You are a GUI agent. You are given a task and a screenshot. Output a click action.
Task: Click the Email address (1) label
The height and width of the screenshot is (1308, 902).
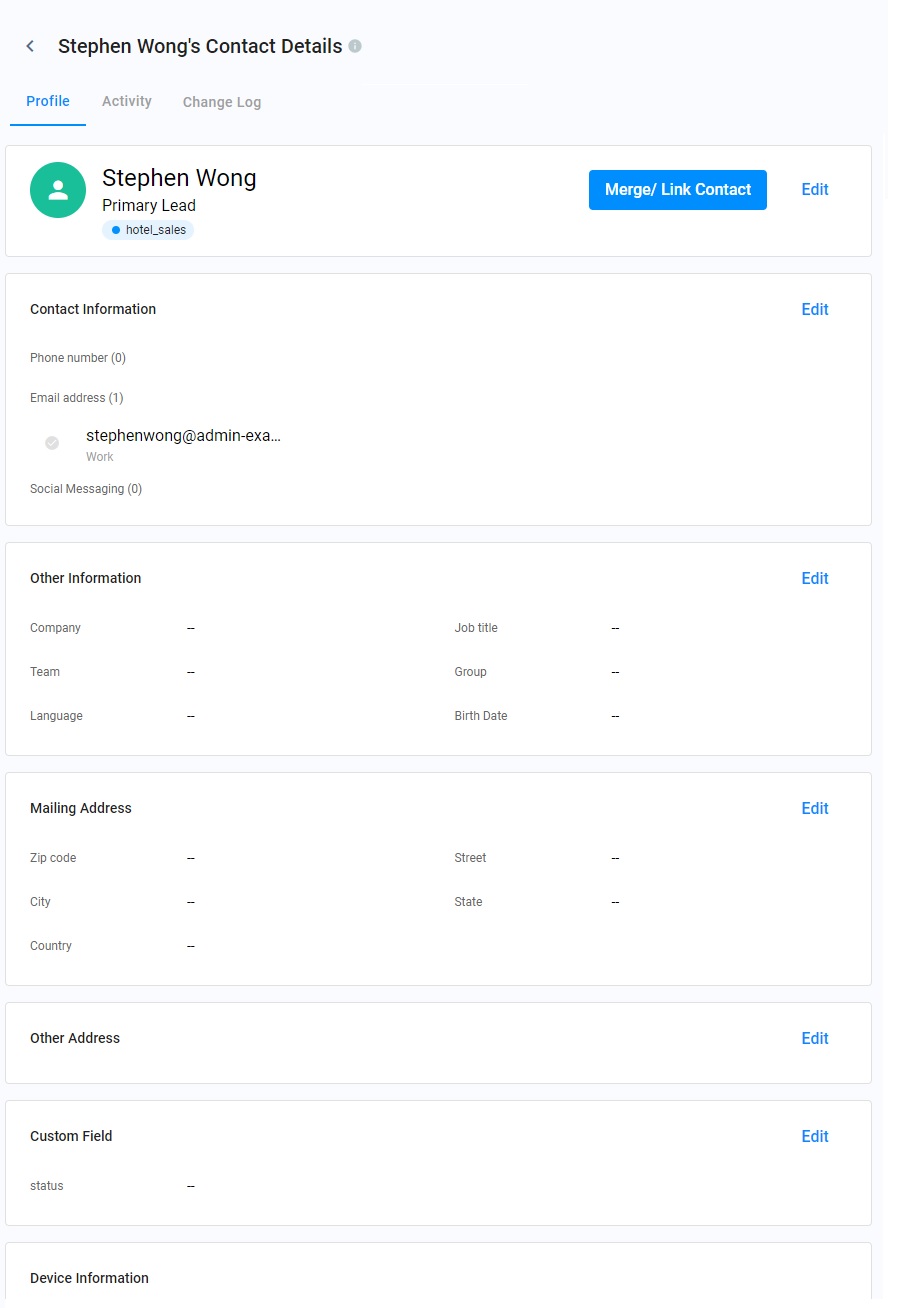[77, 398]
